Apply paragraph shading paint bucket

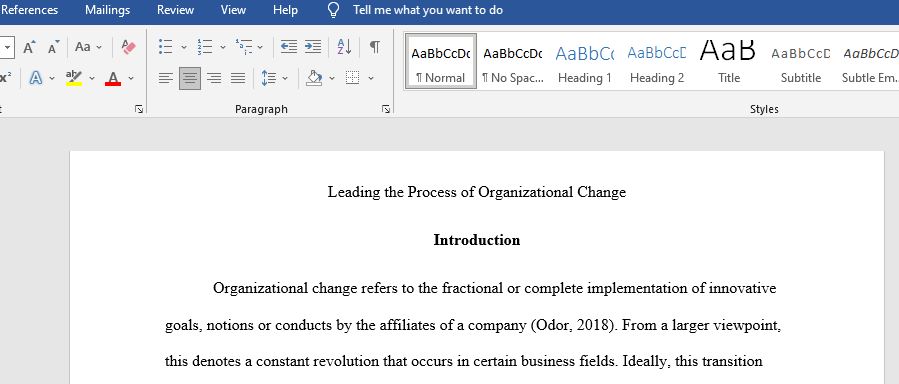pos(314,78)
